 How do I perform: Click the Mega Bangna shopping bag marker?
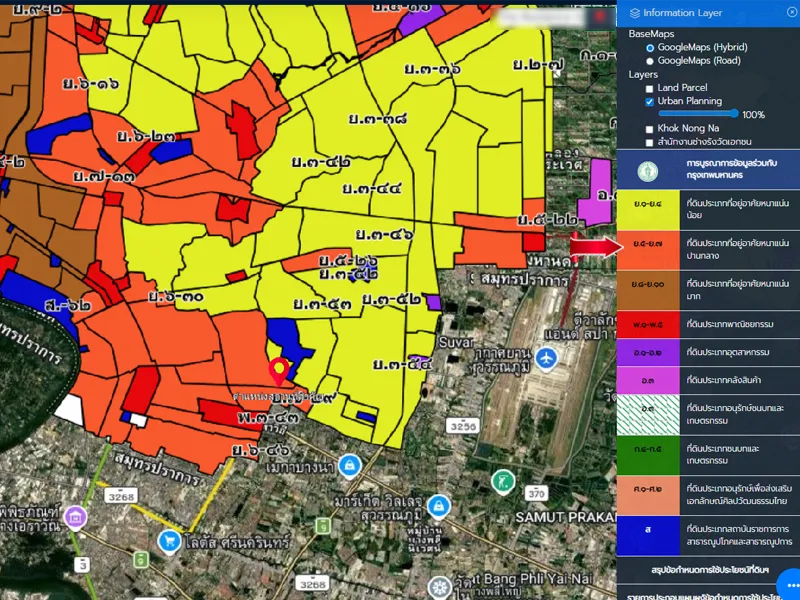pos(348,465)
